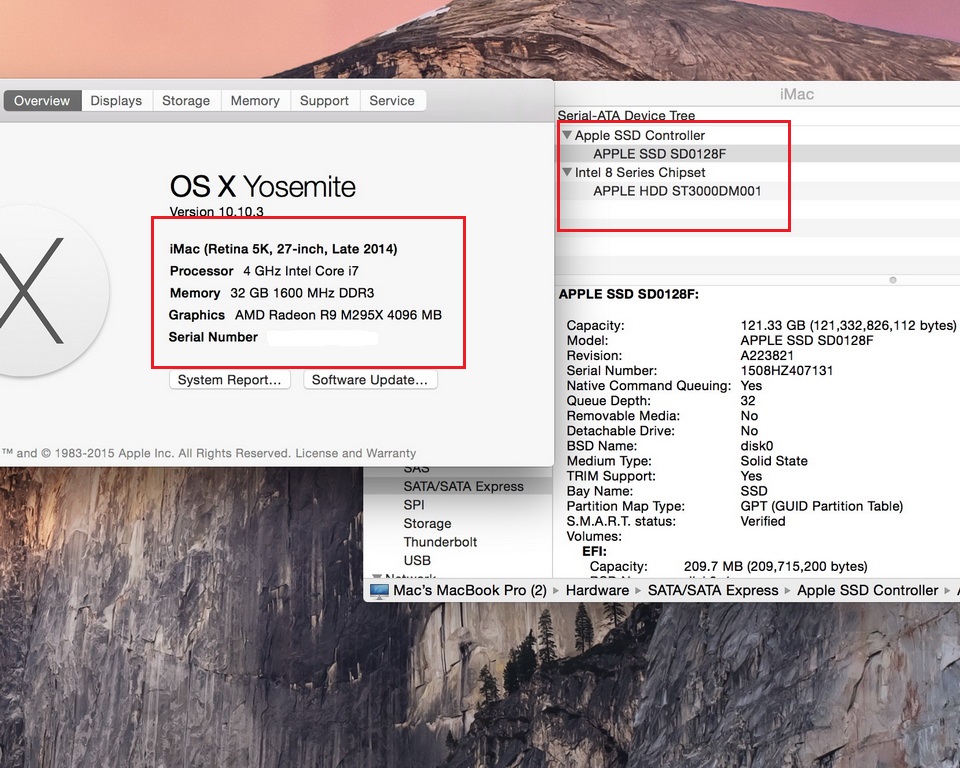Select the Intel 8 Series Chipset row
This screenshot has width=960, height=768.
(x=640, y=173)
